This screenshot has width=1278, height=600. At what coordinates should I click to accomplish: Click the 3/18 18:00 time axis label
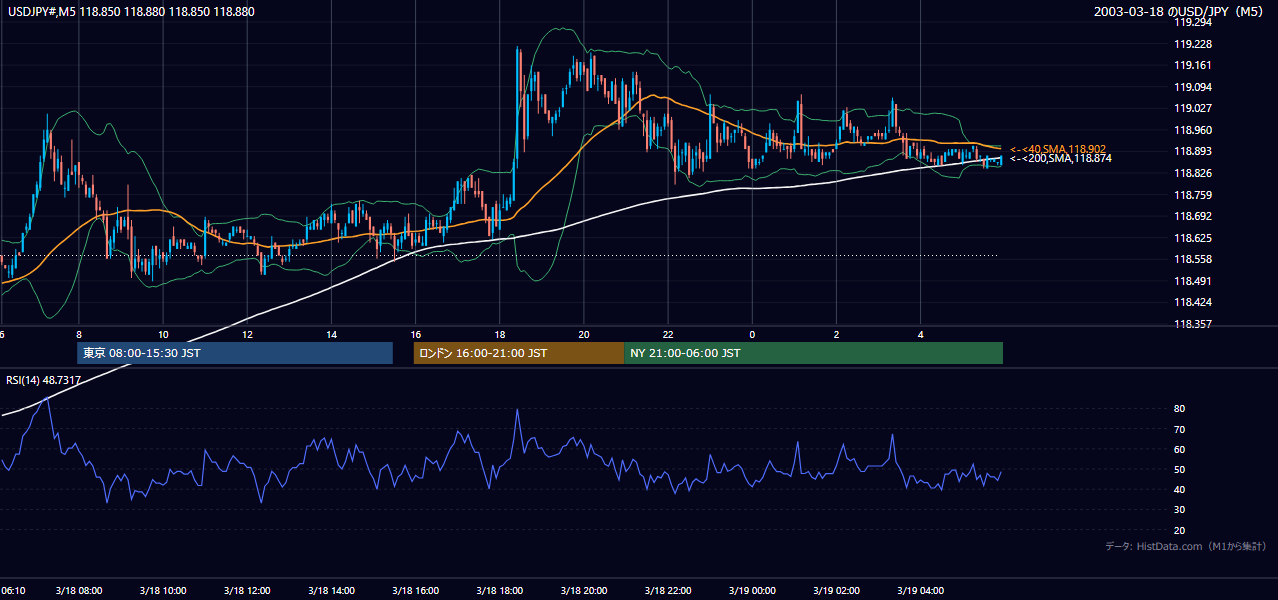coord(499,591)
